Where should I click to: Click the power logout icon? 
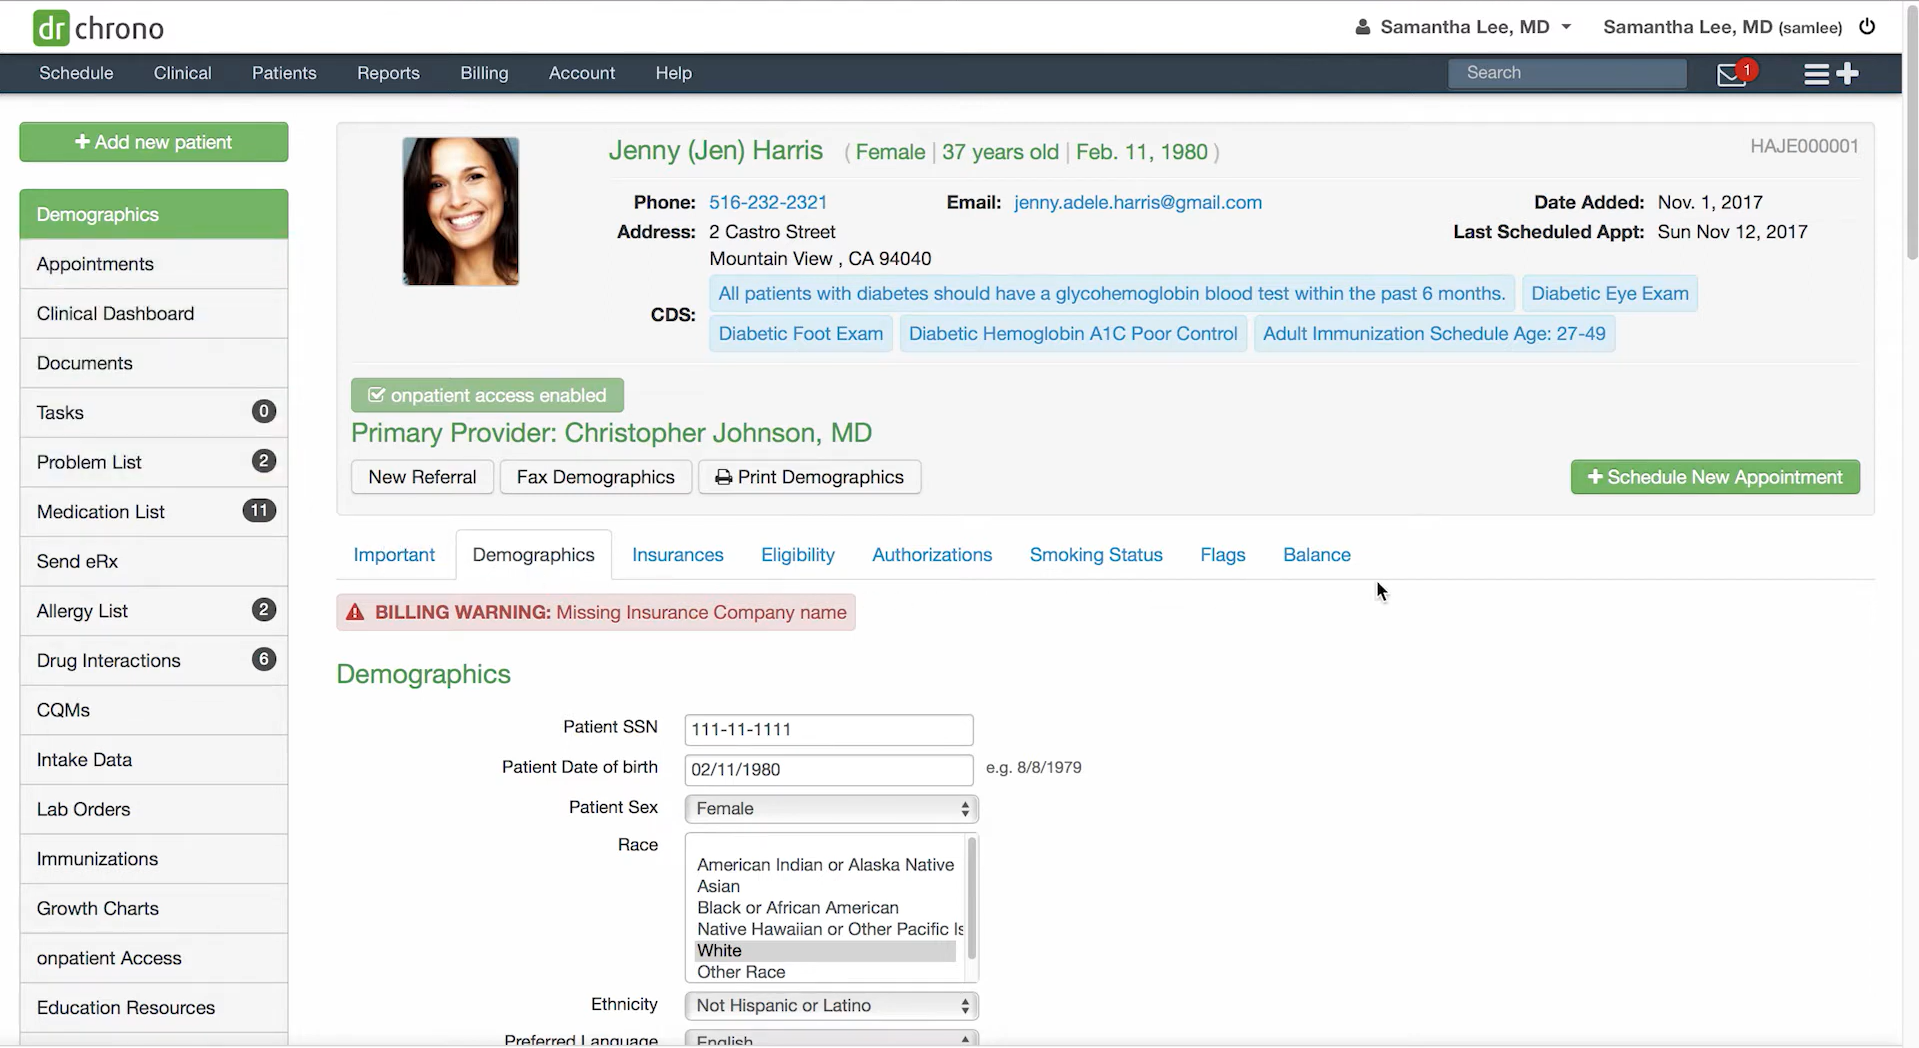(x=1867, y=27)
